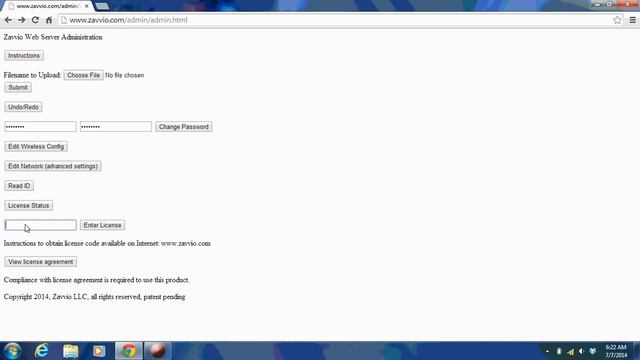Open the red ball app in taskbar

tap(158, 351)
